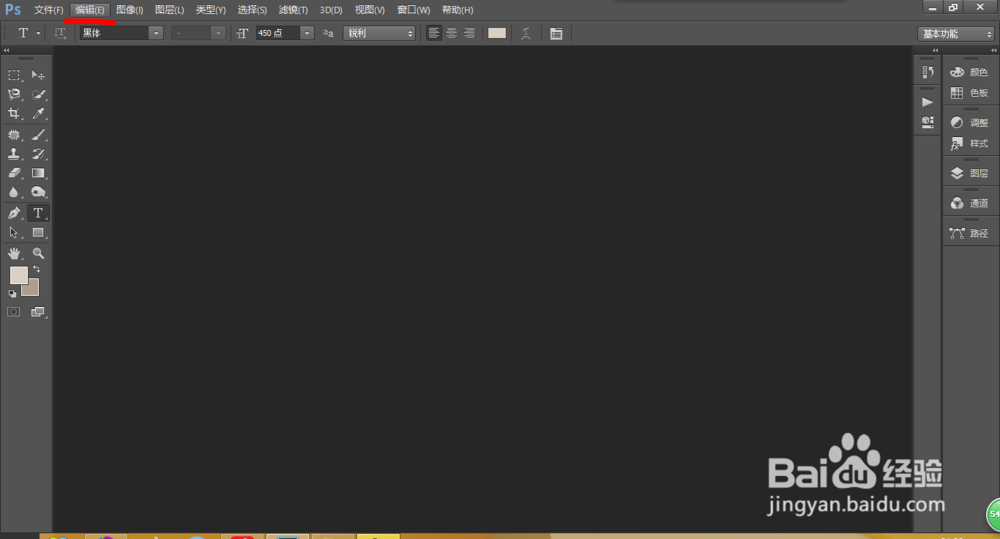Select the Pen tool
Viewport: 1000px width, 539px height.
pyautogui.click(x=13, y=213)
